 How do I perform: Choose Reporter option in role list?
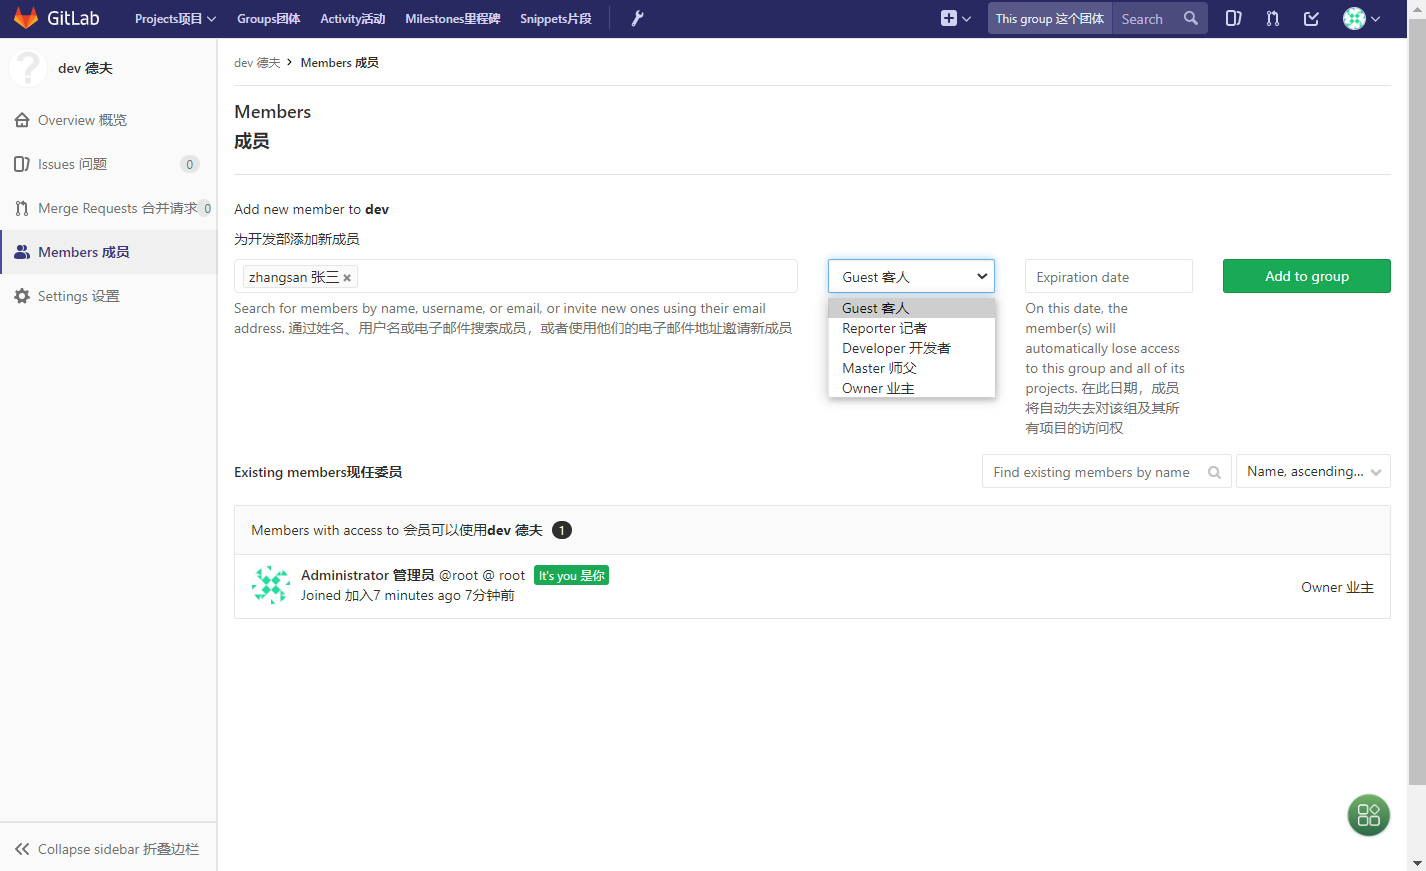pos(912,328)
